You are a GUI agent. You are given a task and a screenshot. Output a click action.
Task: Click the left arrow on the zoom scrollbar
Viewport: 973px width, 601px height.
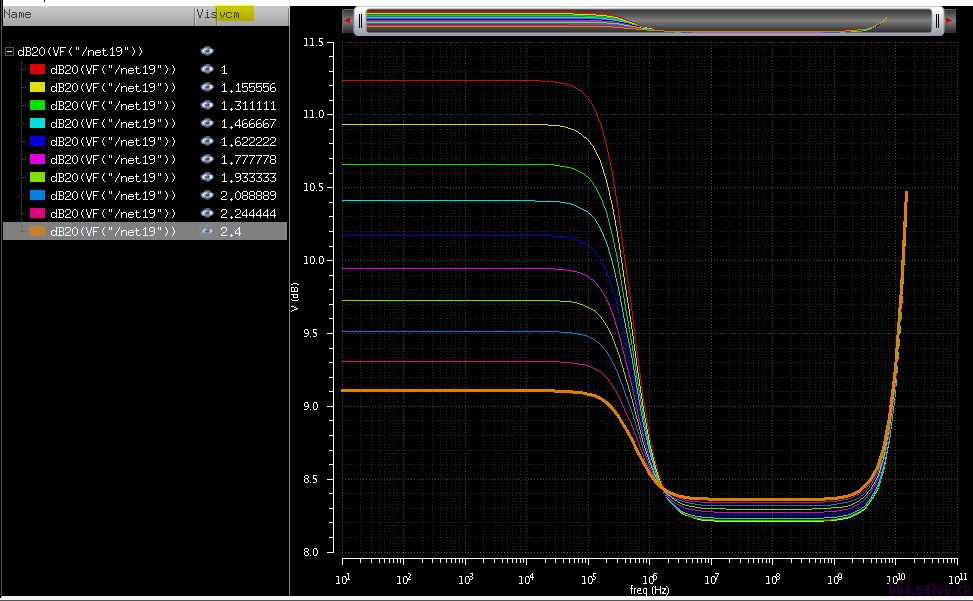346,20
